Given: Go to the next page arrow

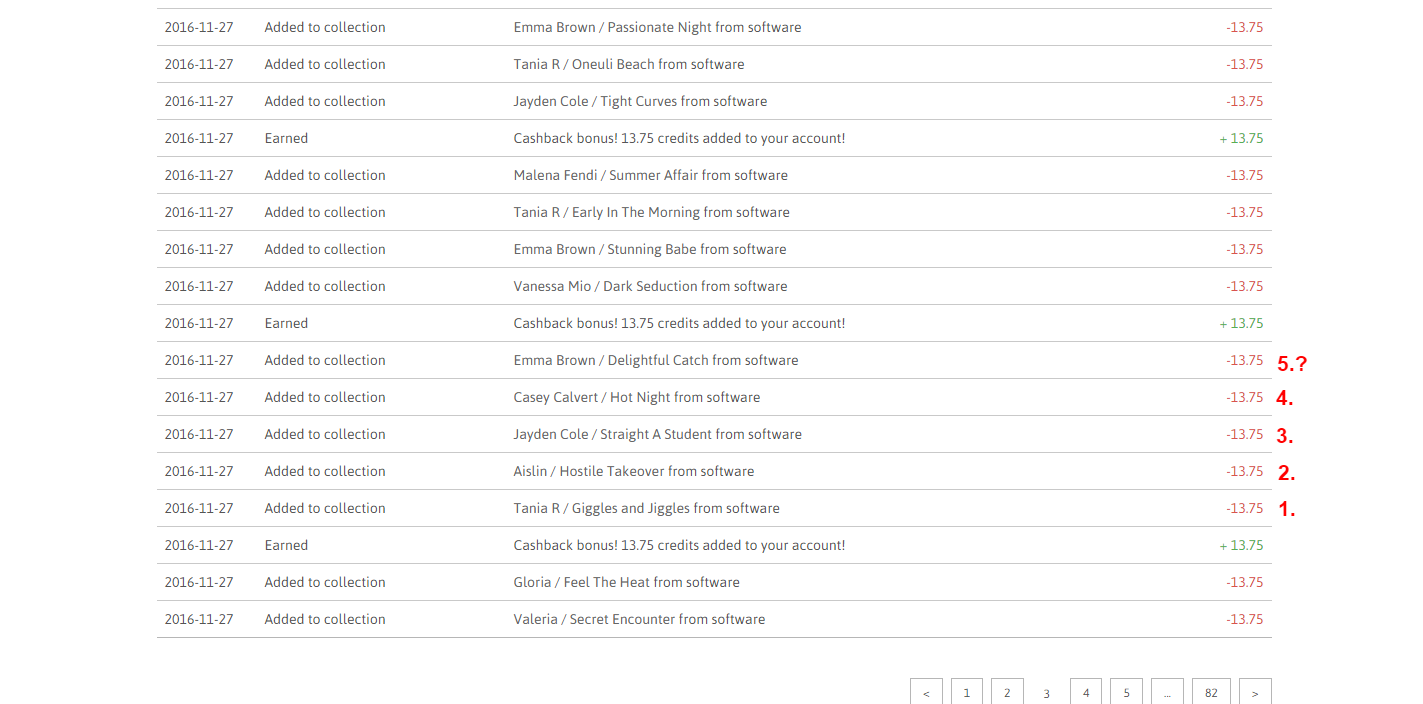Looking at the screenshot, I should pyautogui.click(x=1255, y=692).
